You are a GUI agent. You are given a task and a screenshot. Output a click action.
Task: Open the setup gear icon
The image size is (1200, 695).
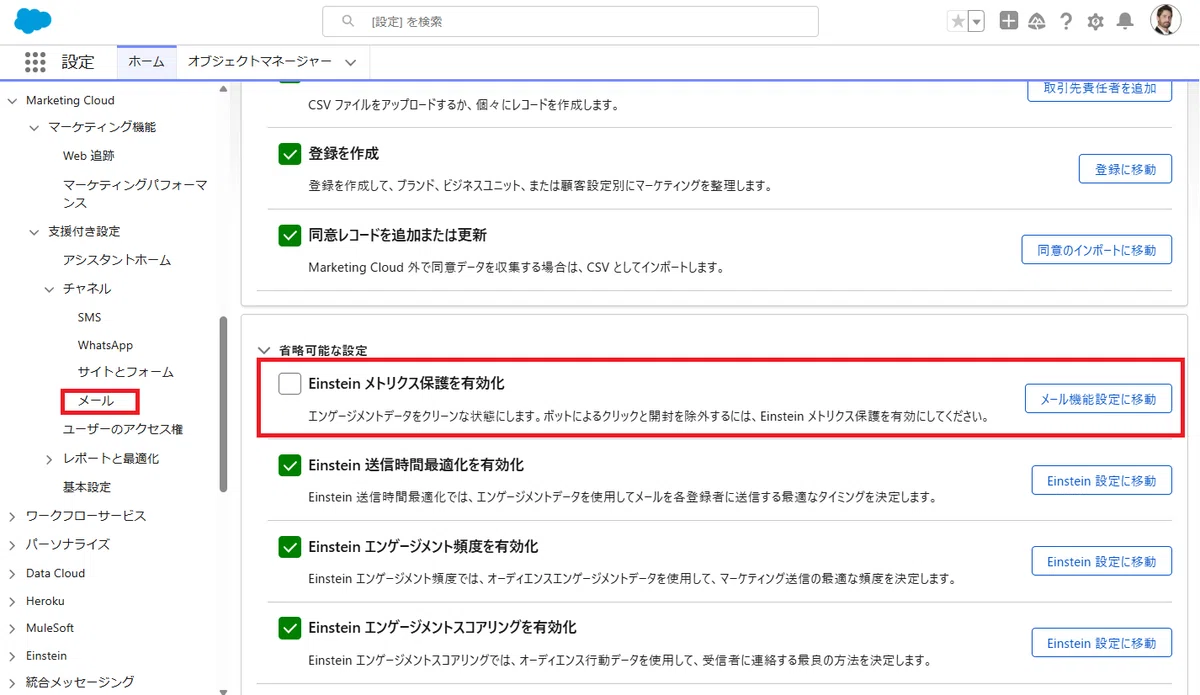pyautogui.click(x=1095, y=21)
